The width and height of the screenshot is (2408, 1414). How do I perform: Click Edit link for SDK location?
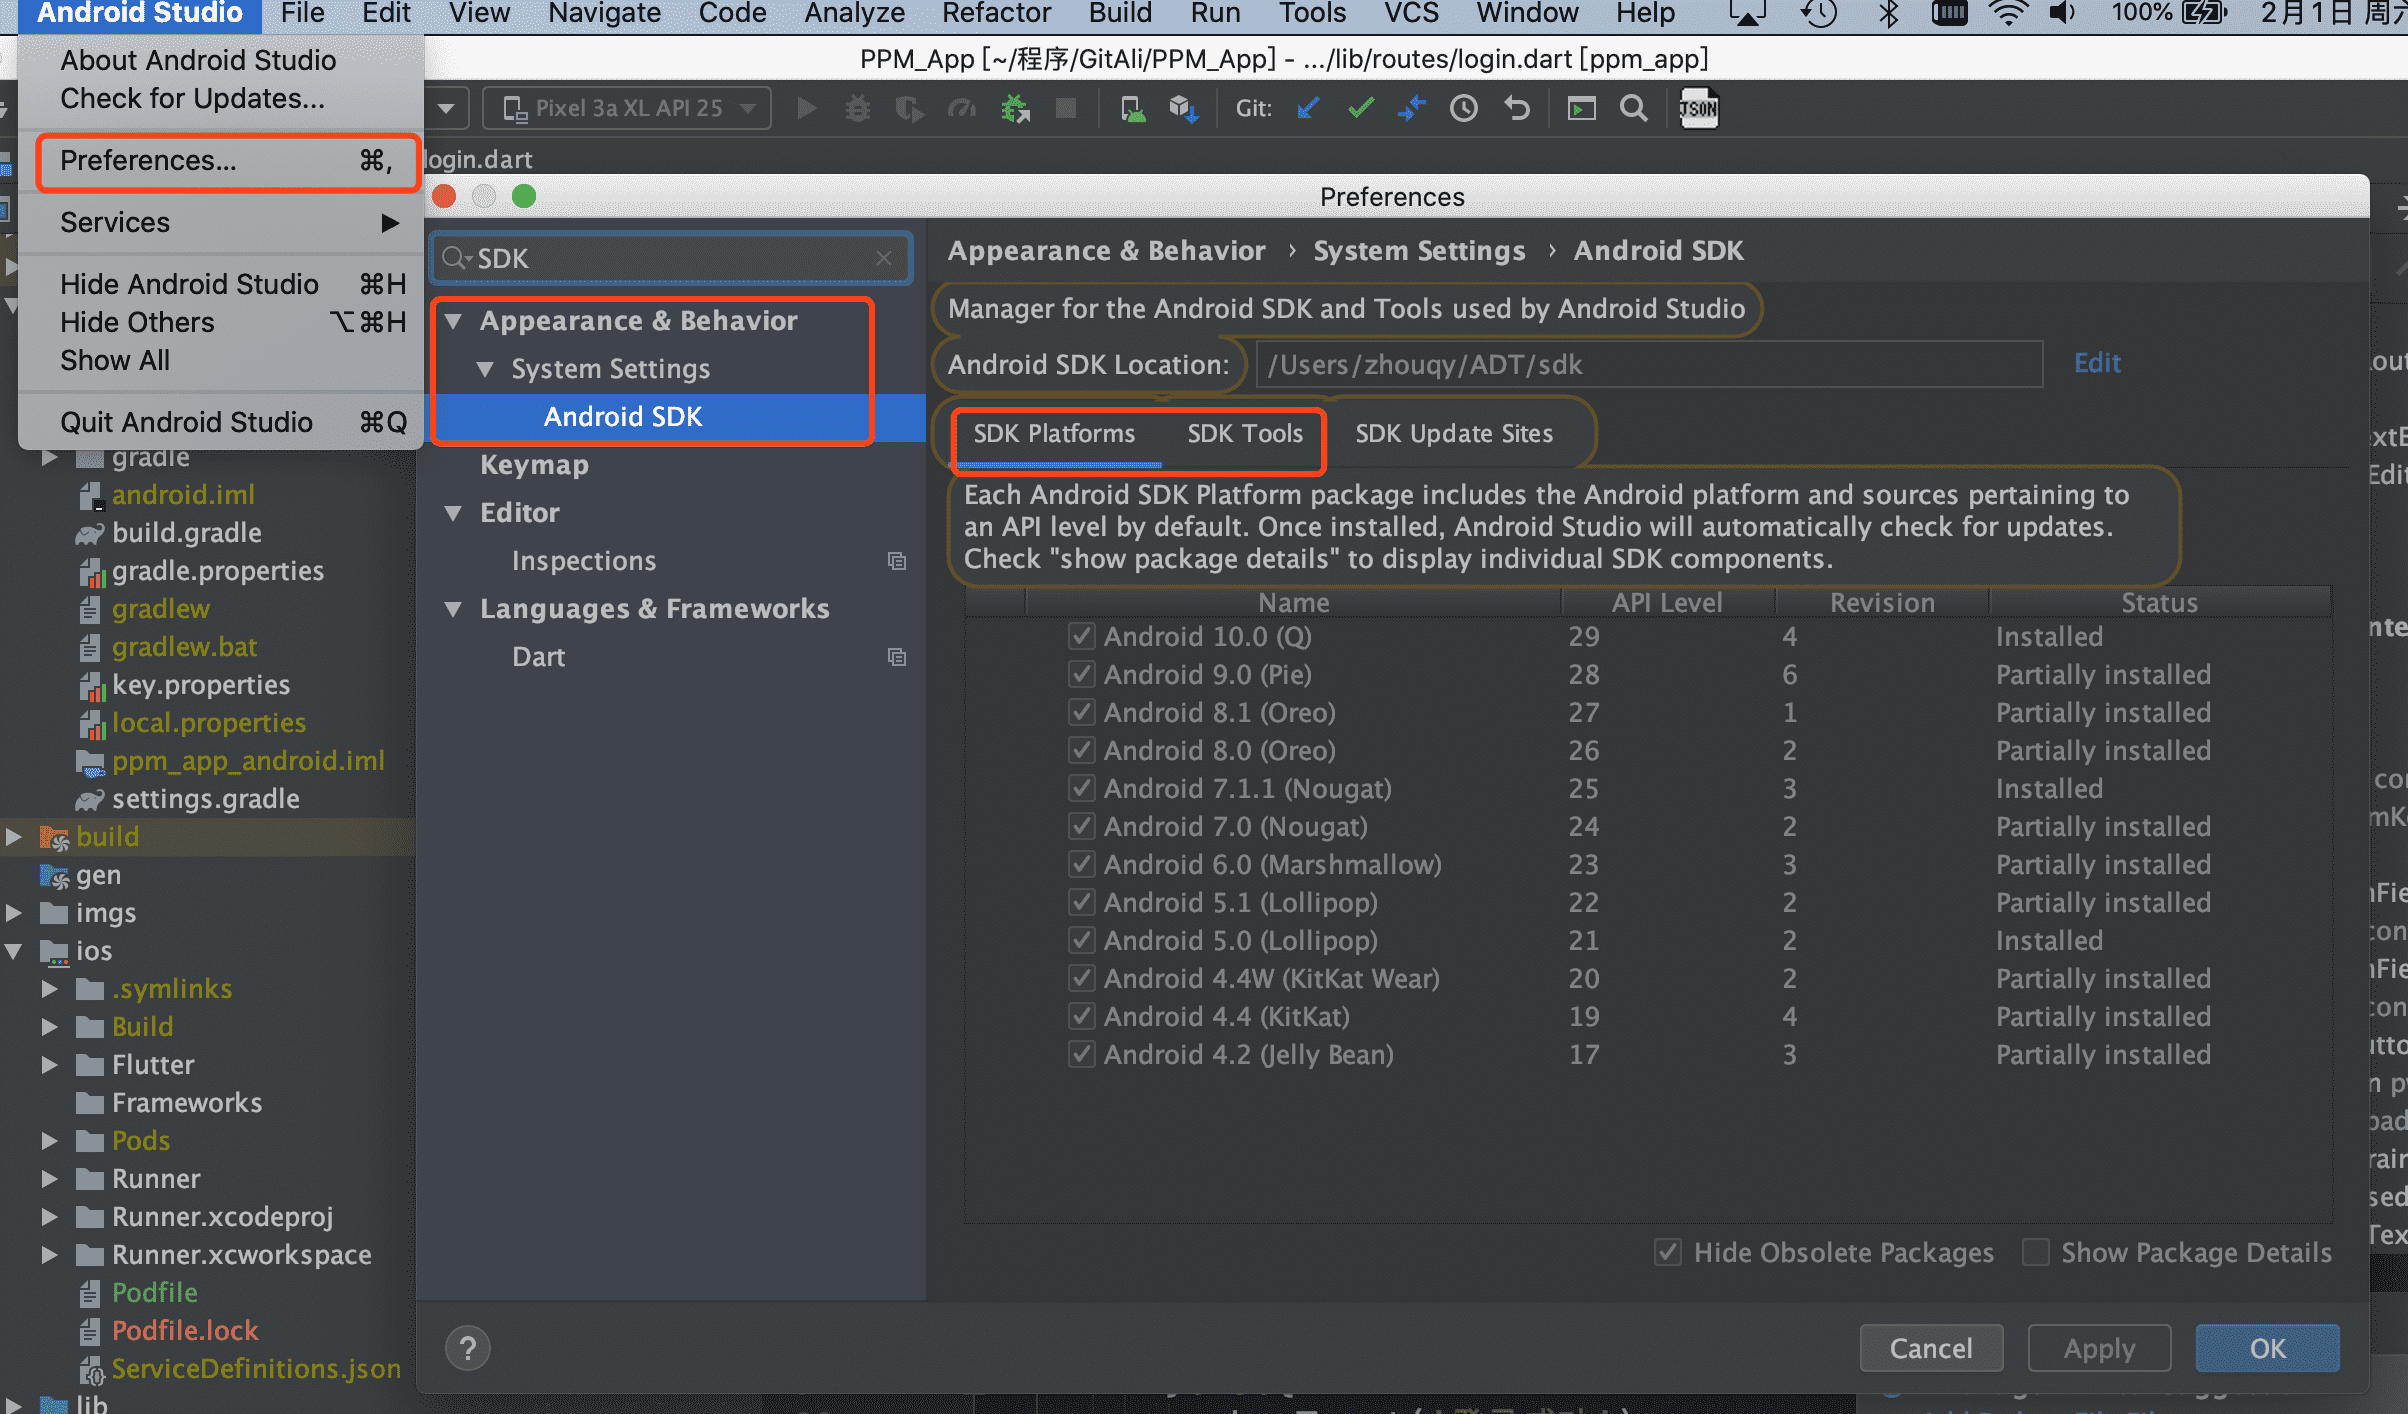coord(2097,362)
